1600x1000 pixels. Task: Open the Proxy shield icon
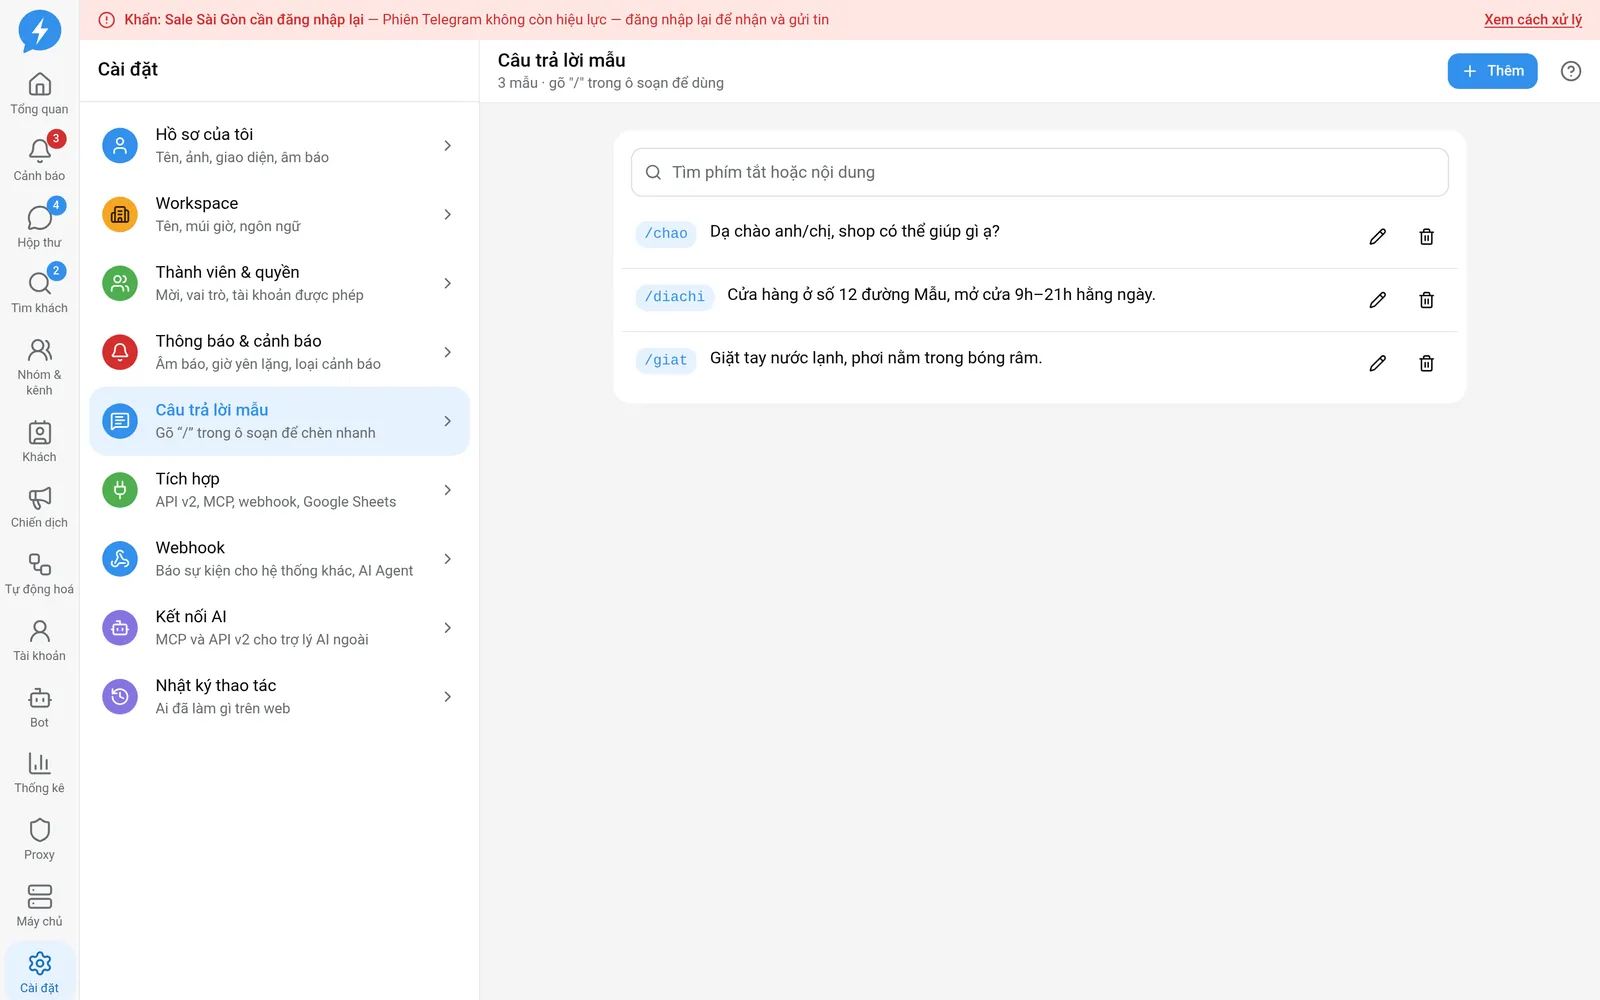(40, 830)
